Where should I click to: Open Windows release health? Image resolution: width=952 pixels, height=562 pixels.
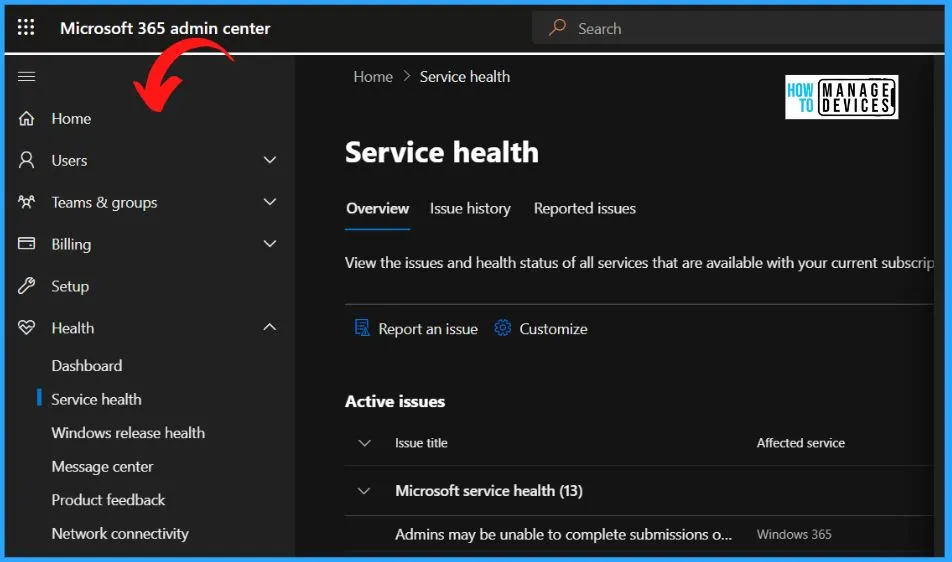pyautogui.click(x=128, y=433)
